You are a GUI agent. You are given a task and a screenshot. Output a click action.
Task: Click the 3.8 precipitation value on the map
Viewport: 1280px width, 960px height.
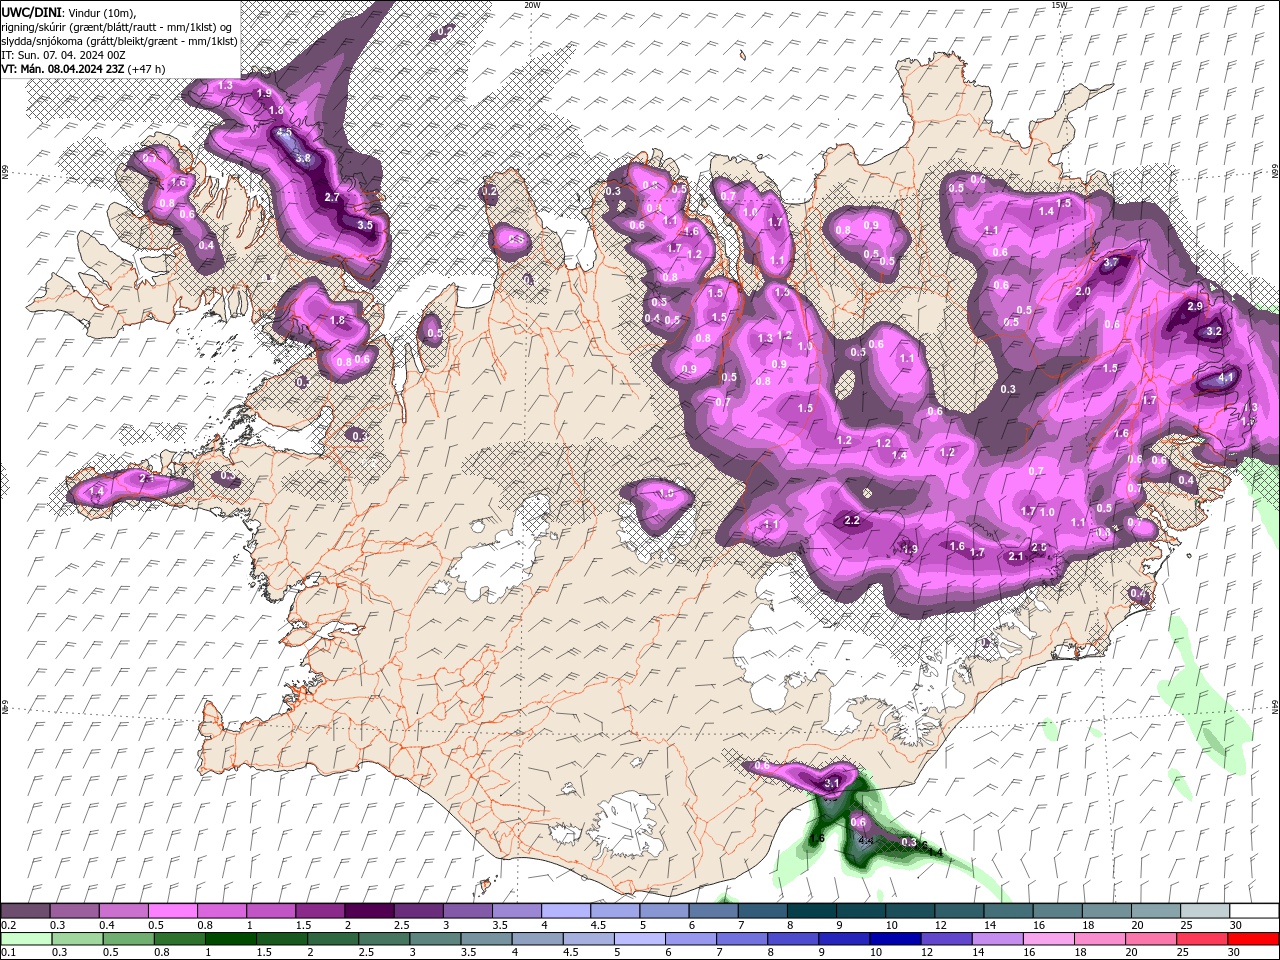tap(304, 158)
